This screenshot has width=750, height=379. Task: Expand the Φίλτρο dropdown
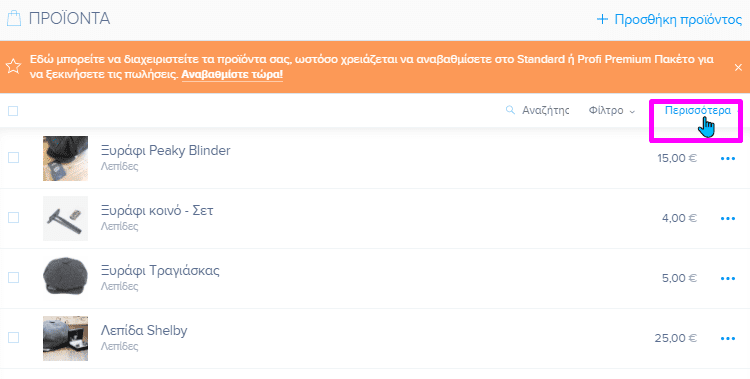click(x=611, y=111)
